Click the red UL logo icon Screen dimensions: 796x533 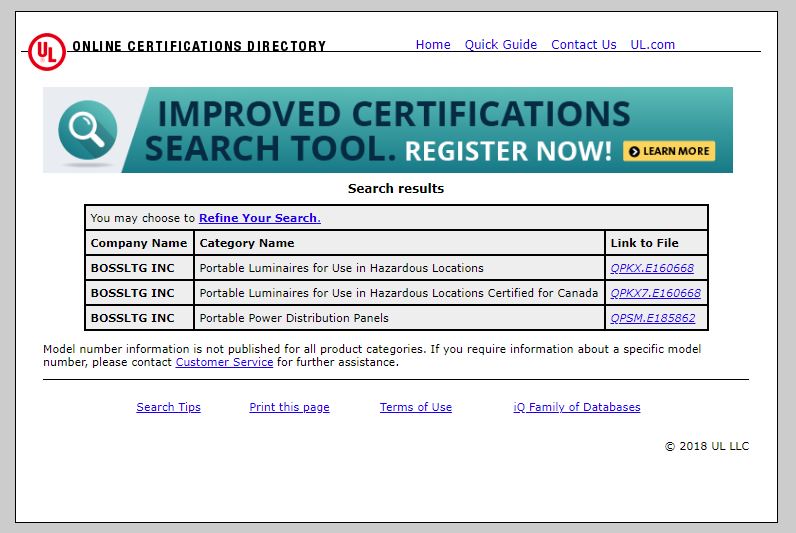coord(46,52)
